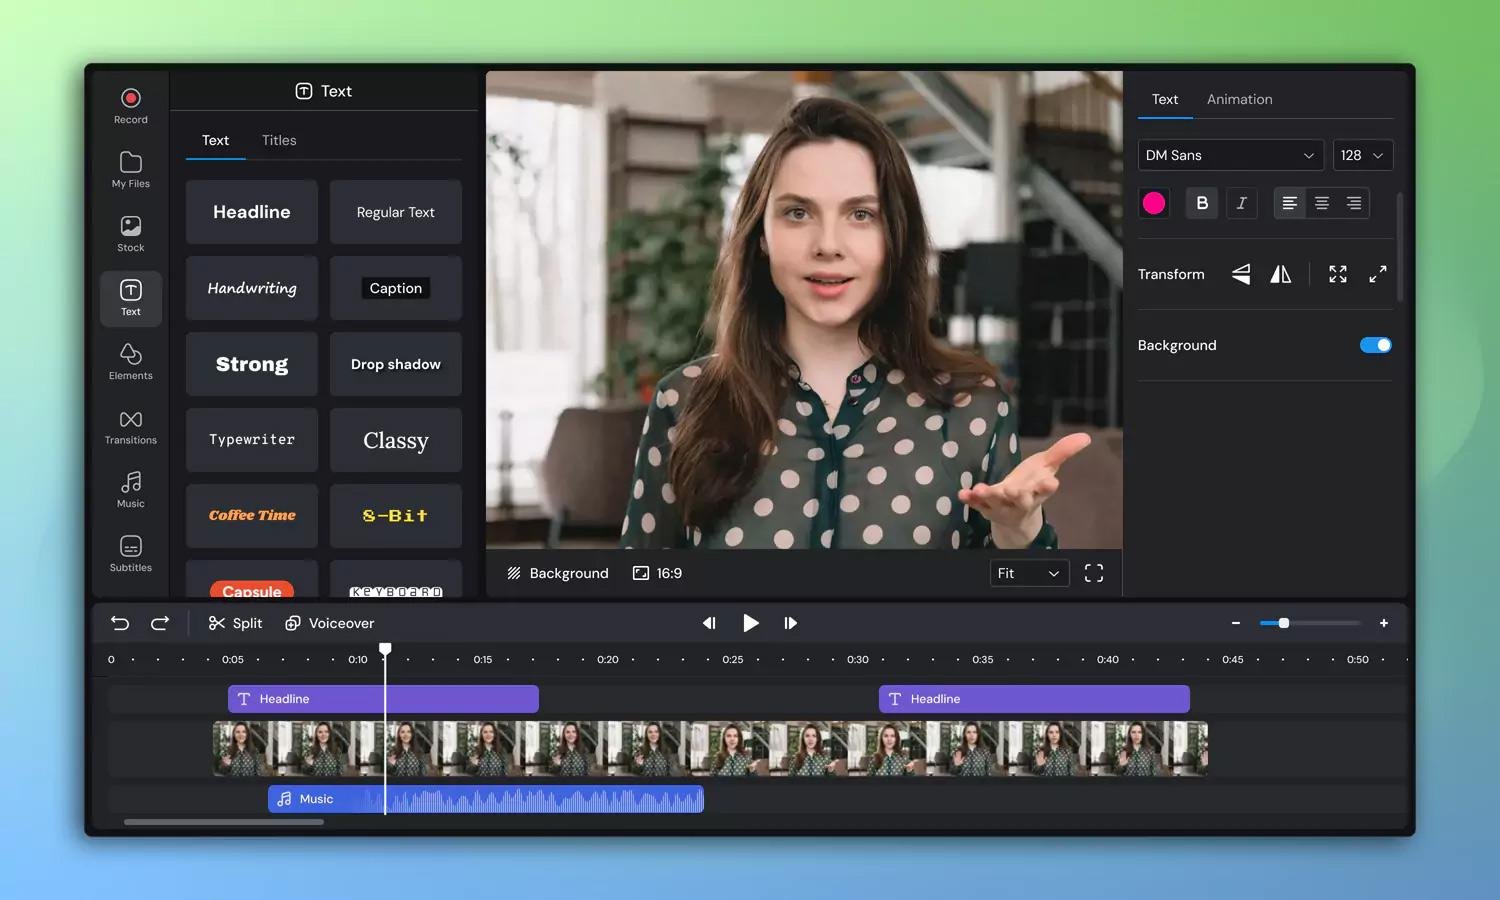This screenshot has height=900, width=1500.
Task: Redo the last action
Action: (x=160, y=623)
